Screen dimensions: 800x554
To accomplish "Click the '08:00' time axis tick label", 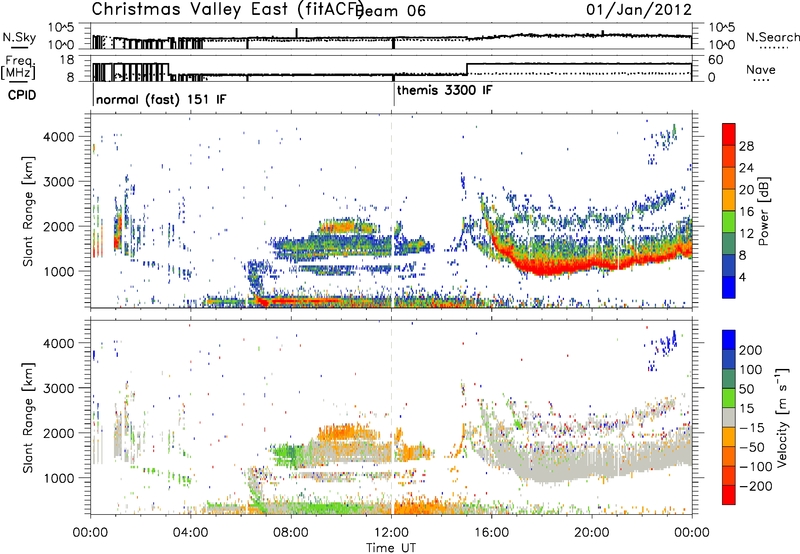I will [x=291, y=533].
